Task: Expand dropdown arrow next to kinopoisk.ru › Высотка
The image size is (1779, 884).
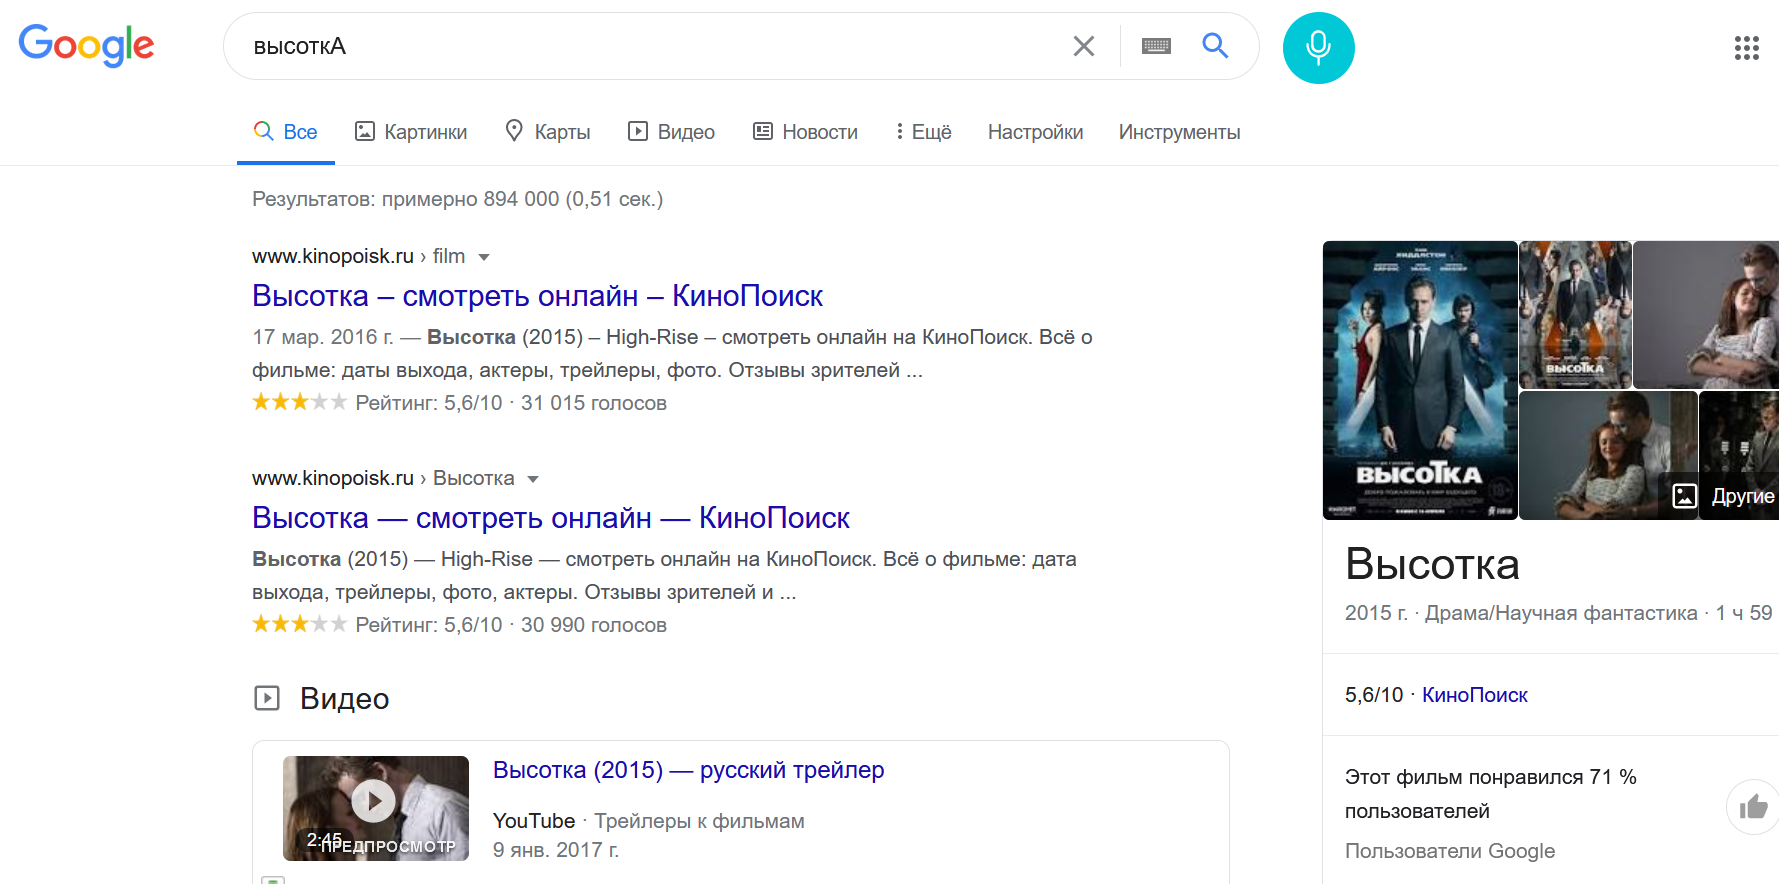Action: click(x=533, y=479)
